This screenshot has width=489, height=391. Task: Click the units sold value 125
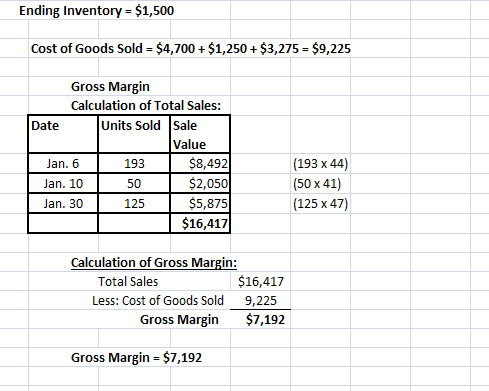tap(134, 204)
